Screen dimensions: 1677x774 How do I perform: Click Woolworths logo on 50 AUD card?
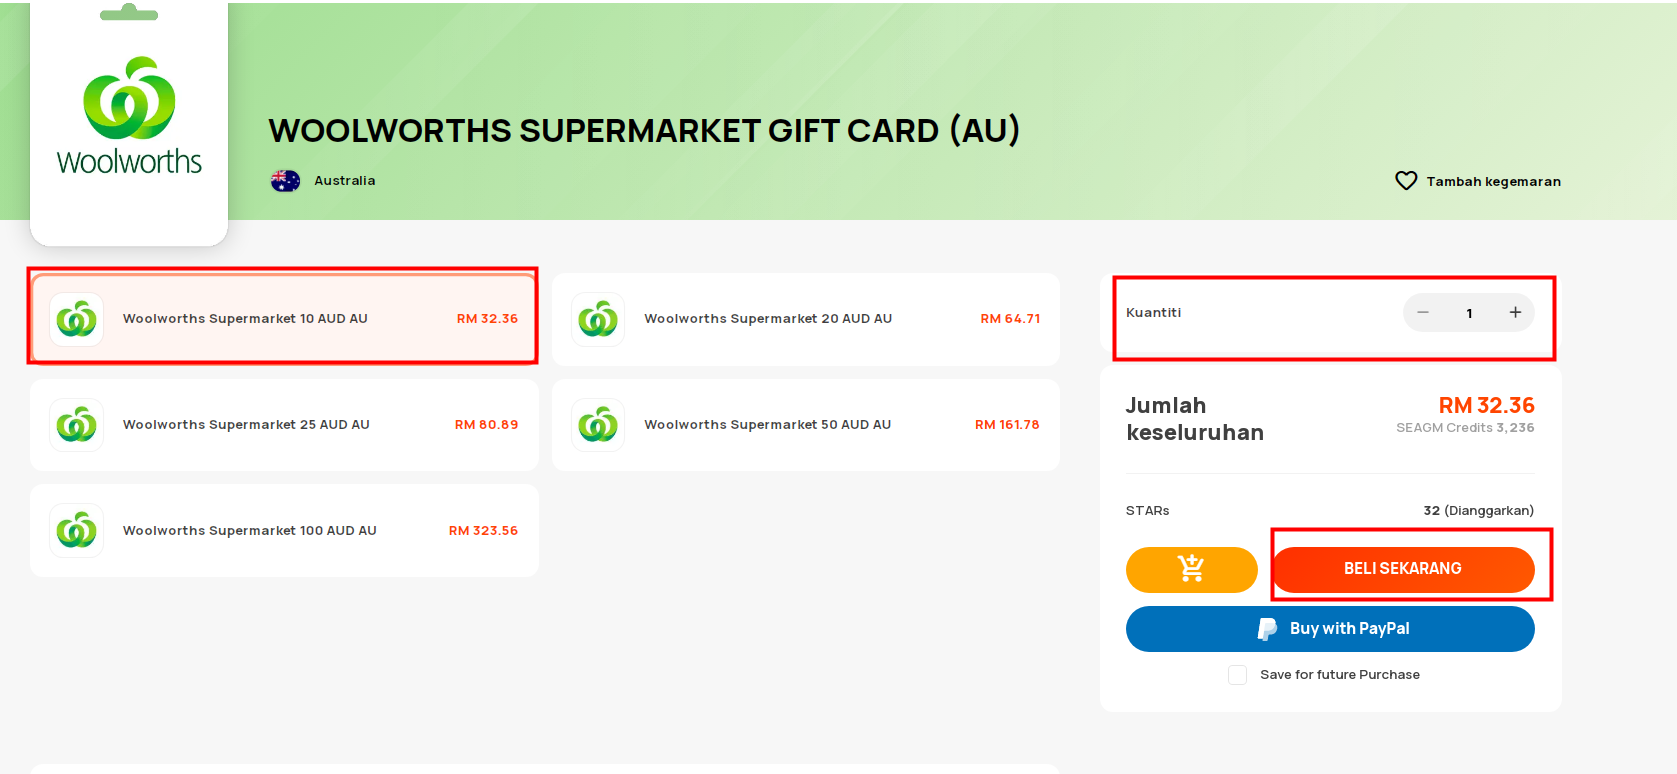pos(598,425)
